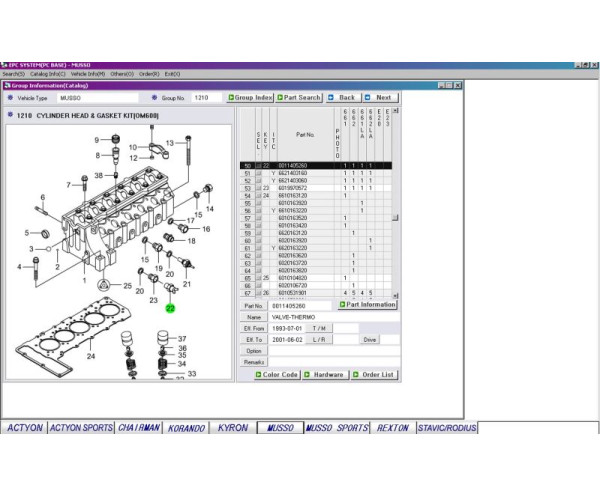Image resolution: width=600 pixels, height=497 pixels.
Task: Open the Hardware list
Action: (325, 375)
